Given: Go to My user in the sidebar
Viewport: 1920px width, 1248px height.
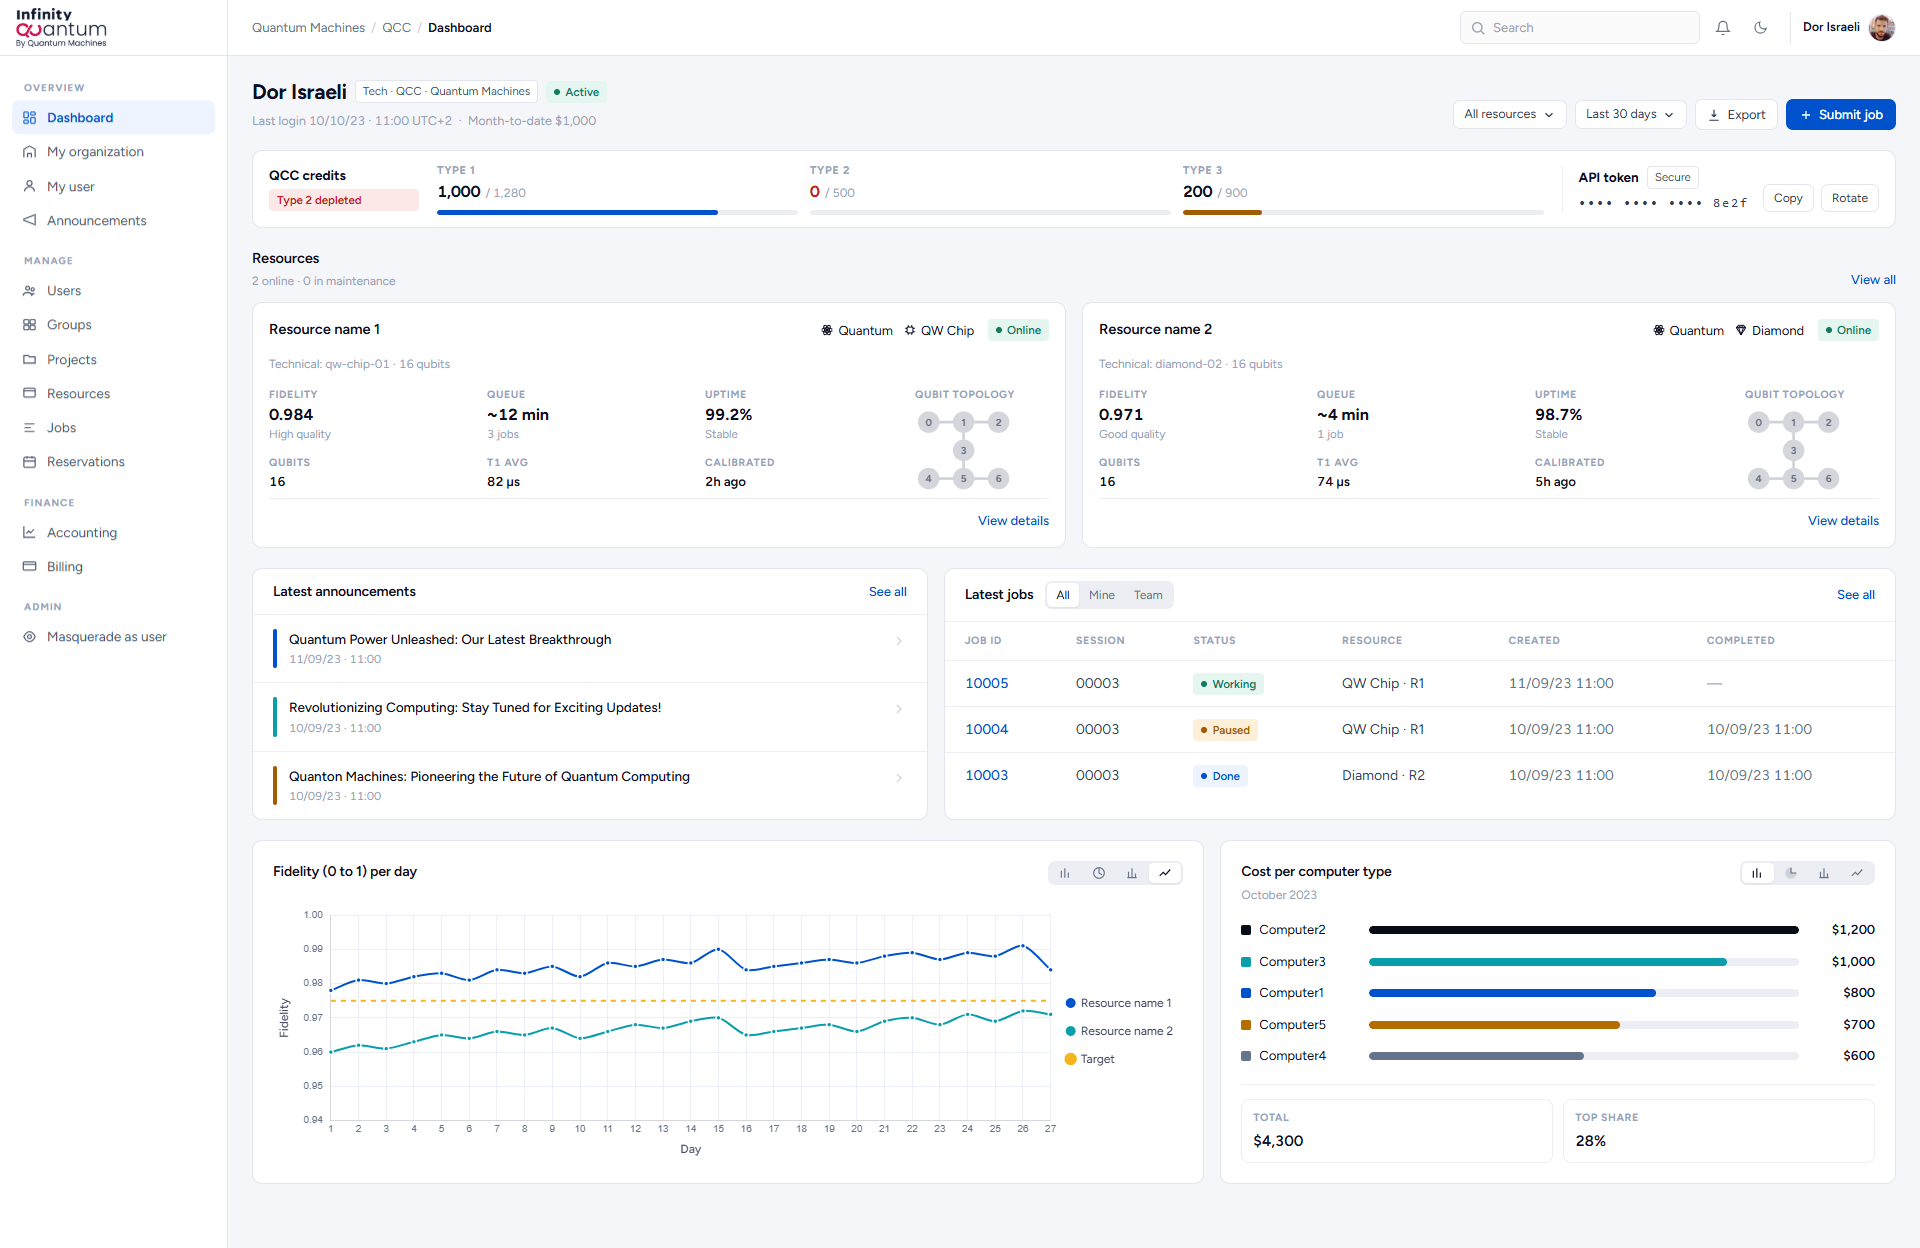Looking at the screenshot, I should point(113,187).
